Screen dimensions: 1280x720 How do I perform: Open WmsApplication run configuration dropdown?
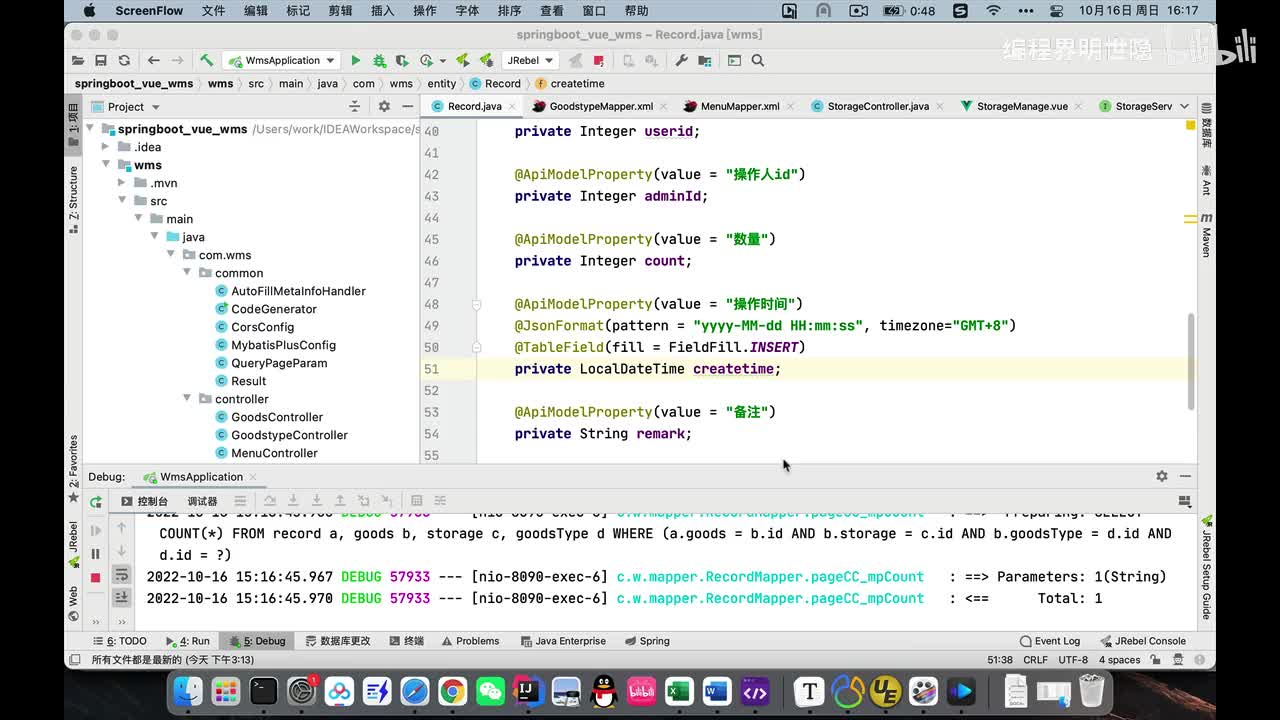click(x=281, y=61)
